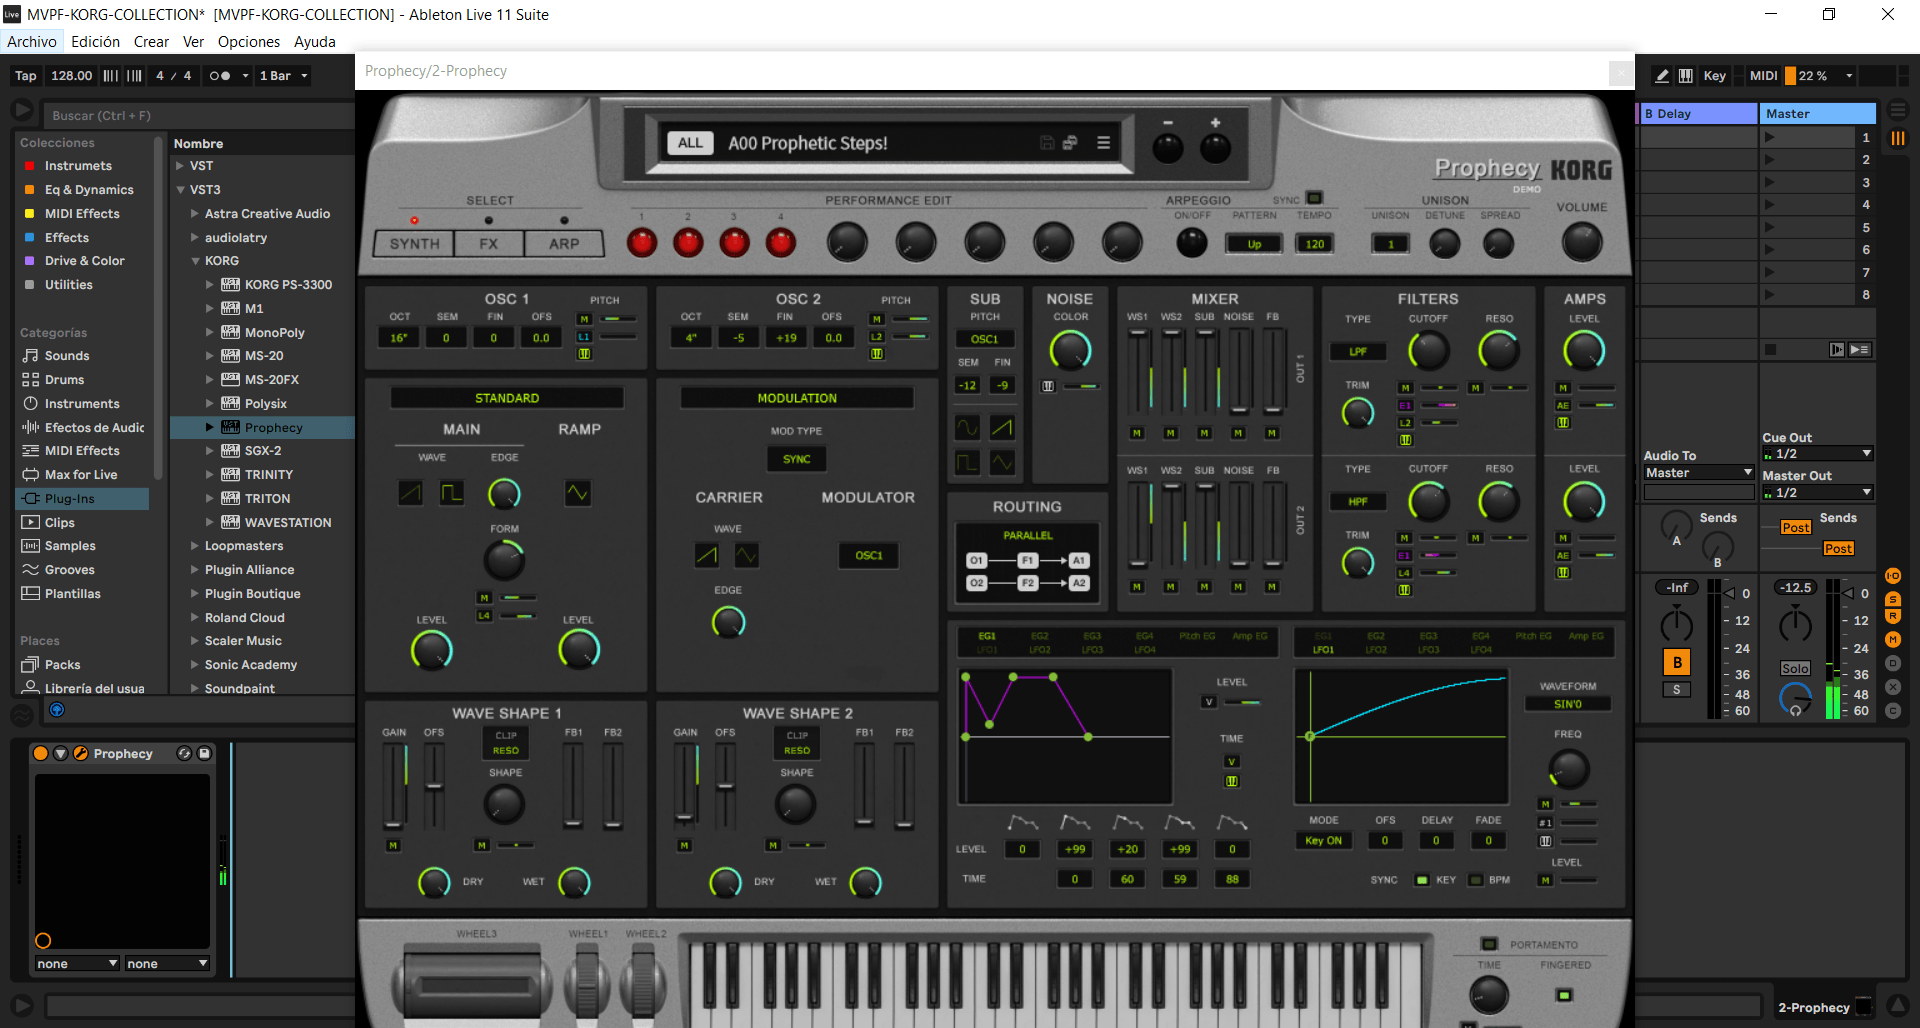This screenshot has height=1028, width=1920.
Task: Toggle performance edit button 1
Action: point(641,241)
